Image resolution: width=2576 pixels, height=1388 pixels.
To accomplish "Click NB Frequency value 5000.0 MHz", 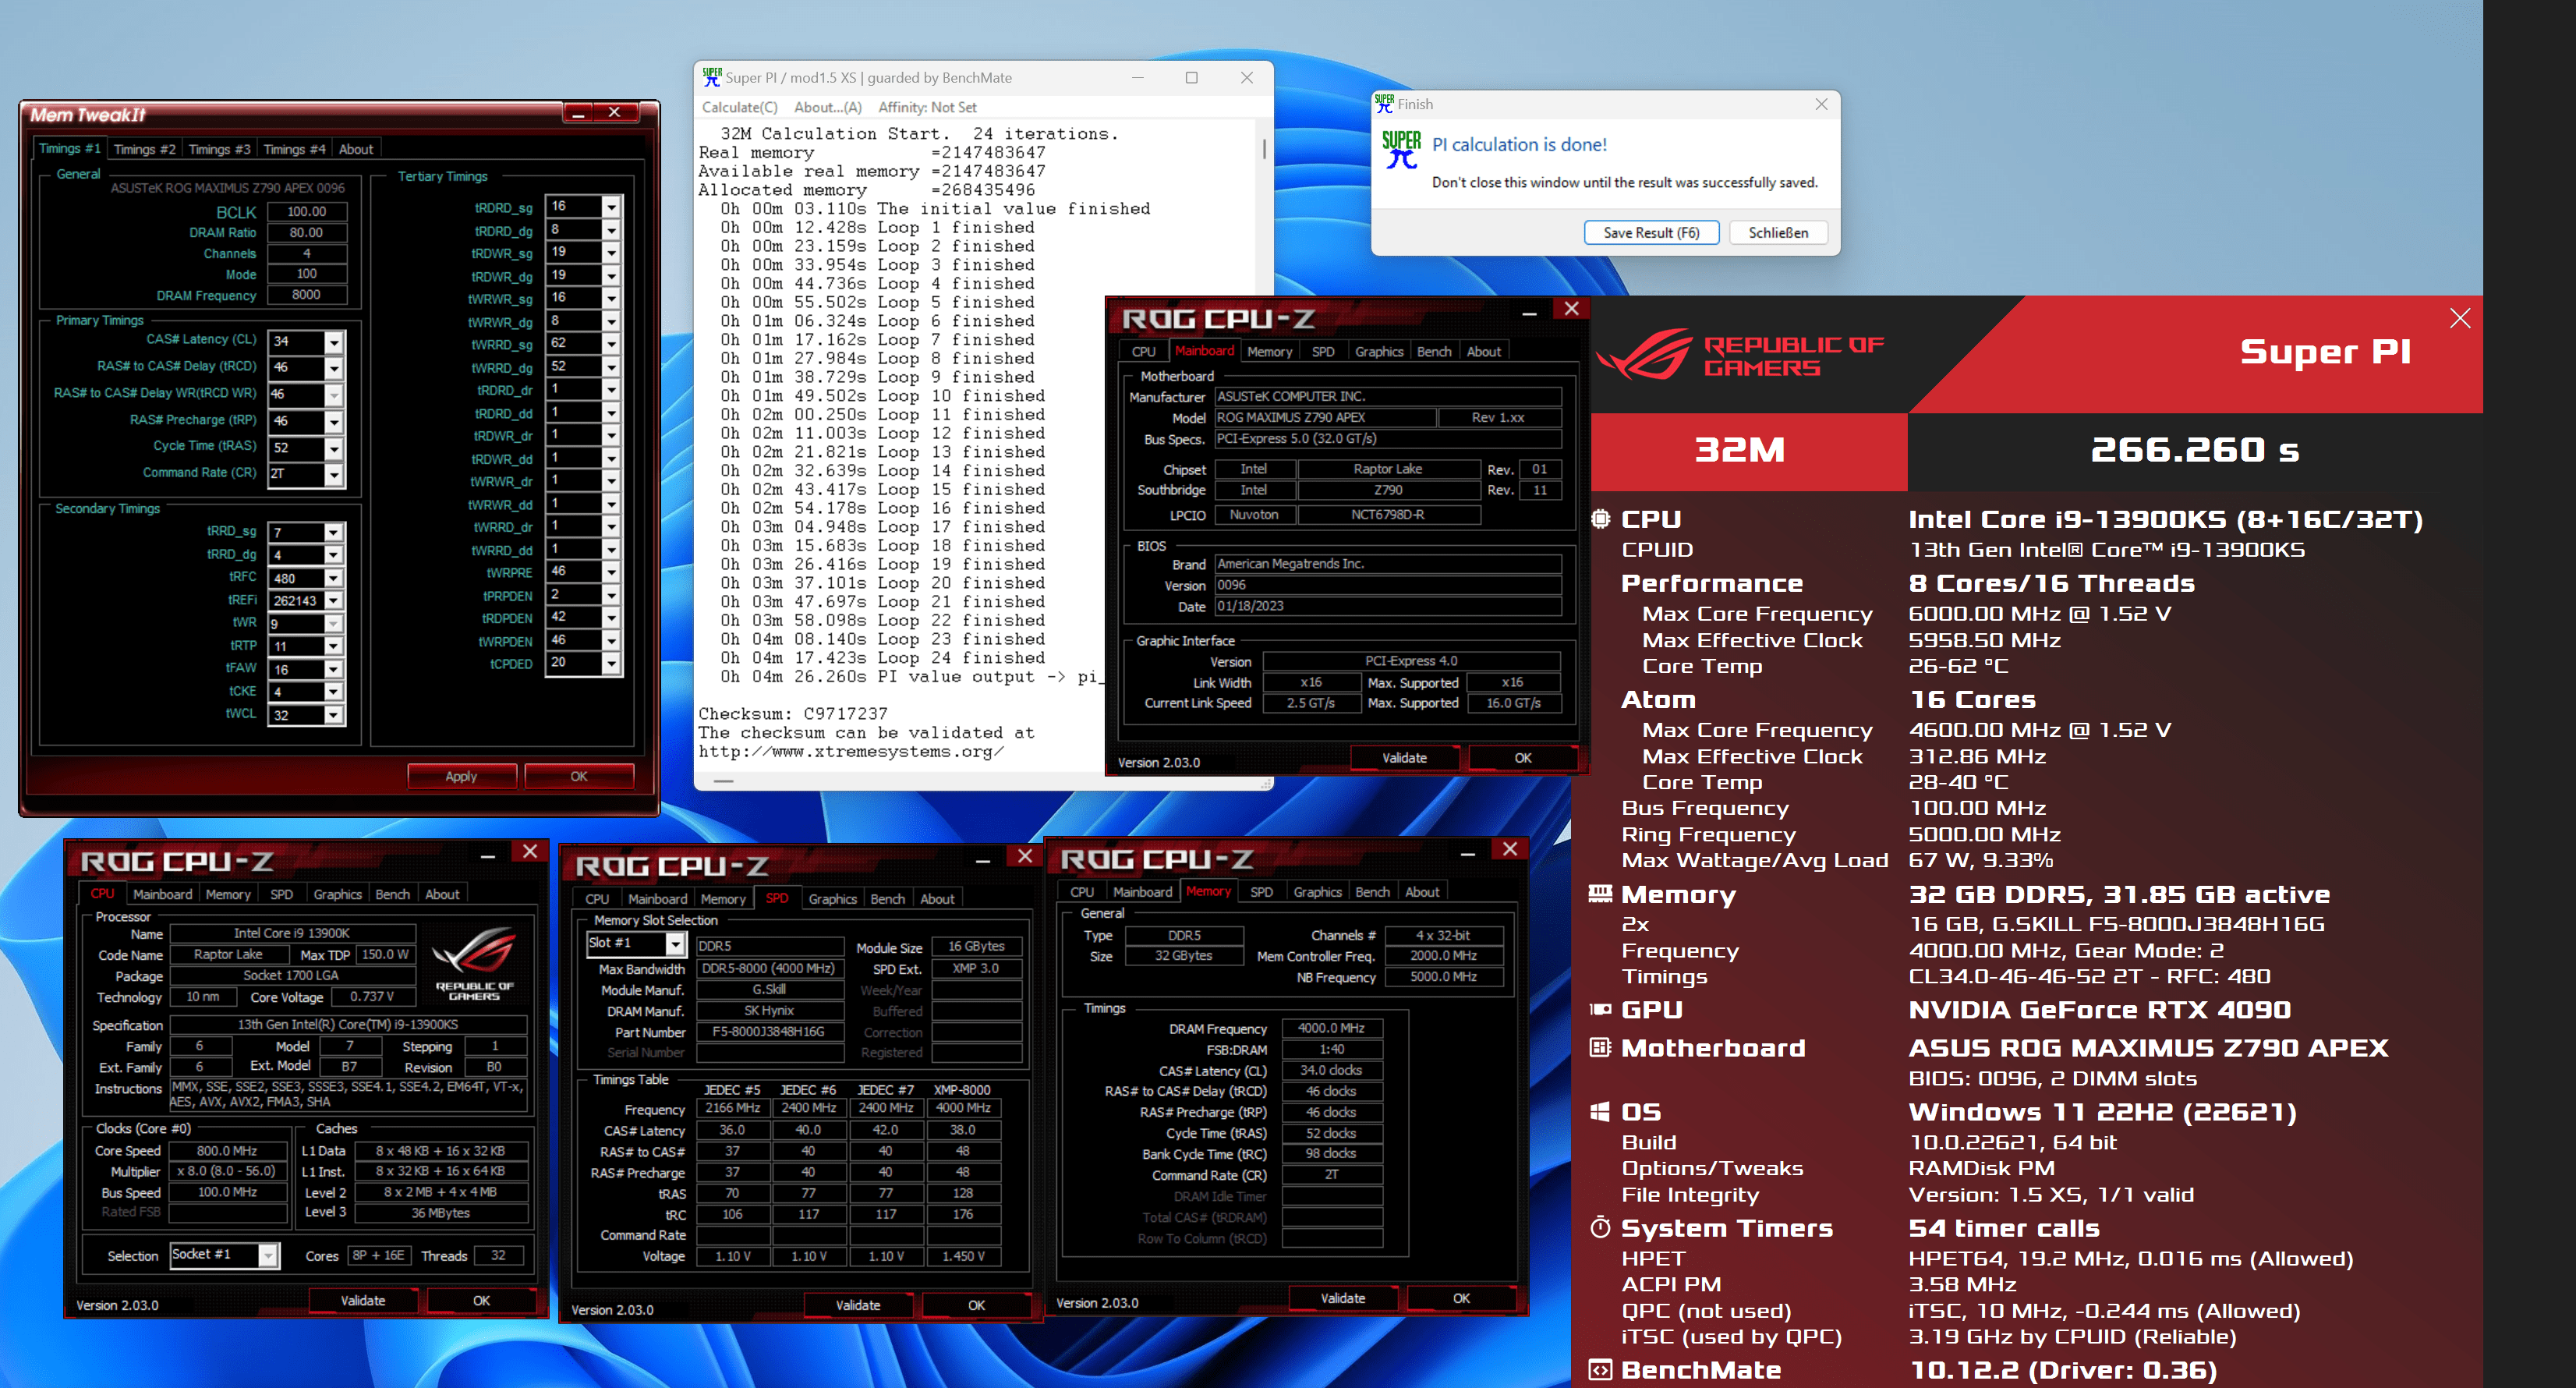I will pos(1443,977).
